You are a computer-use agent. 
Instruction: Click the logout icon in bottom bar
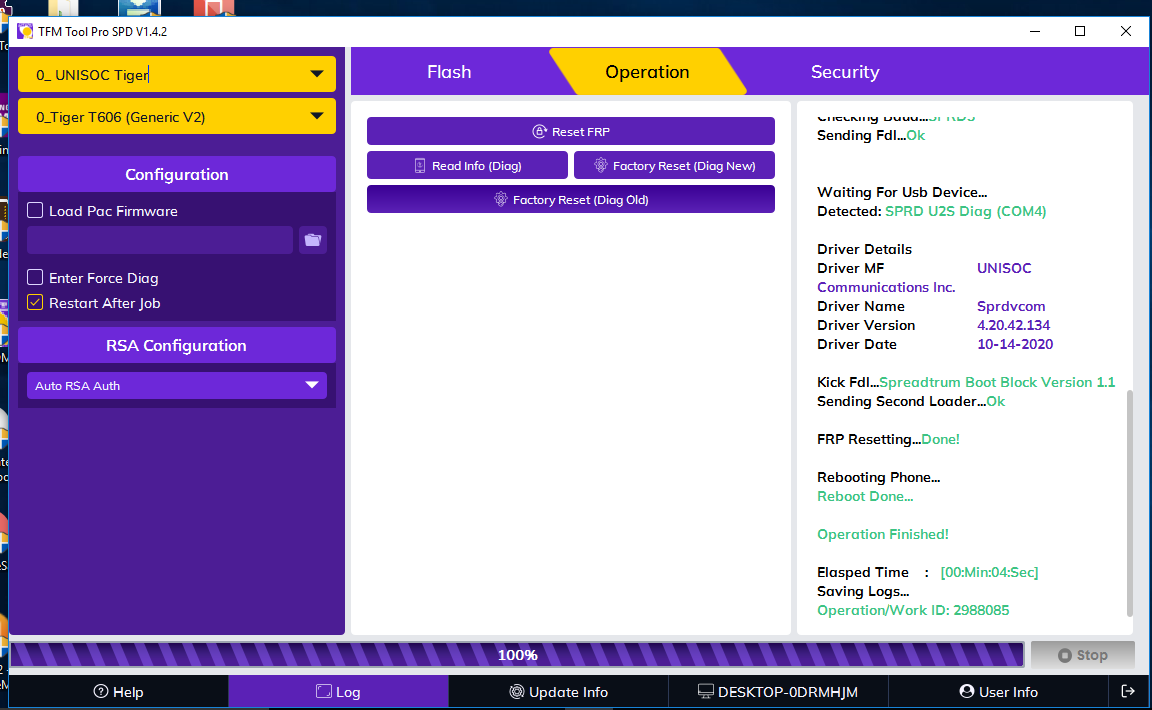1128,692
